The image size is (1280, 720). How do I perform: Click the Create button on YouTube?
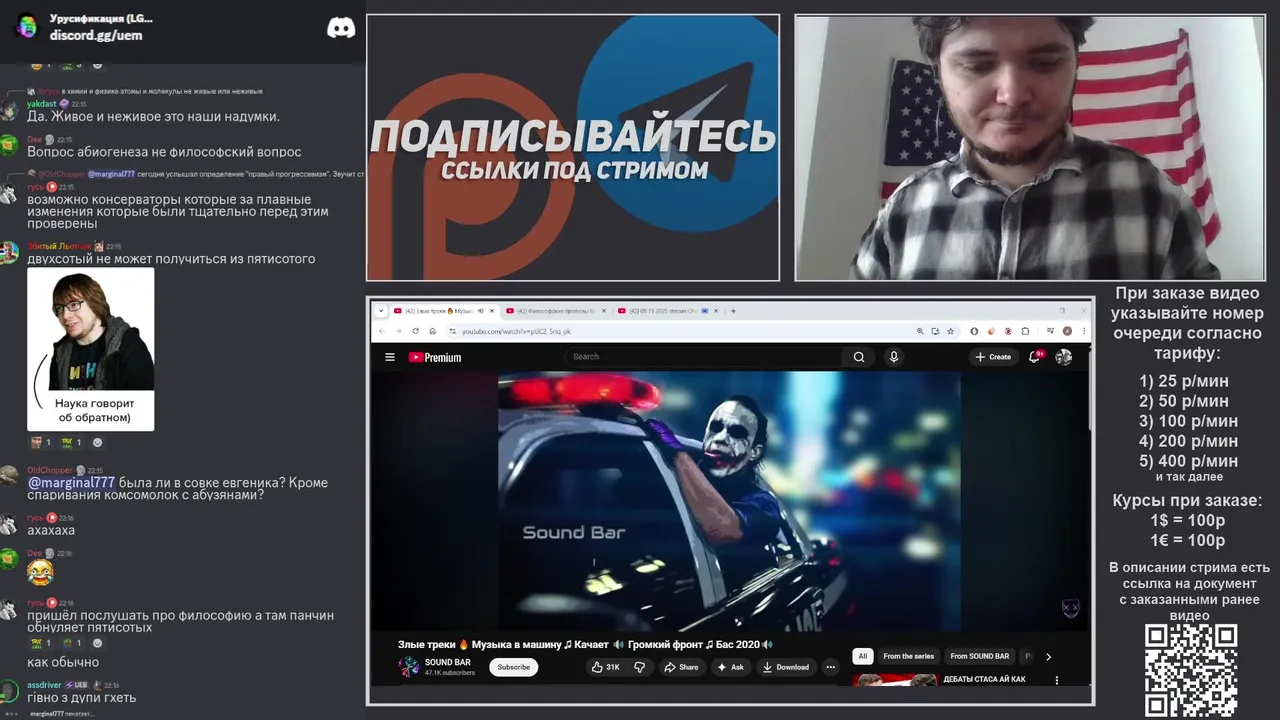[x=993, y=357]
